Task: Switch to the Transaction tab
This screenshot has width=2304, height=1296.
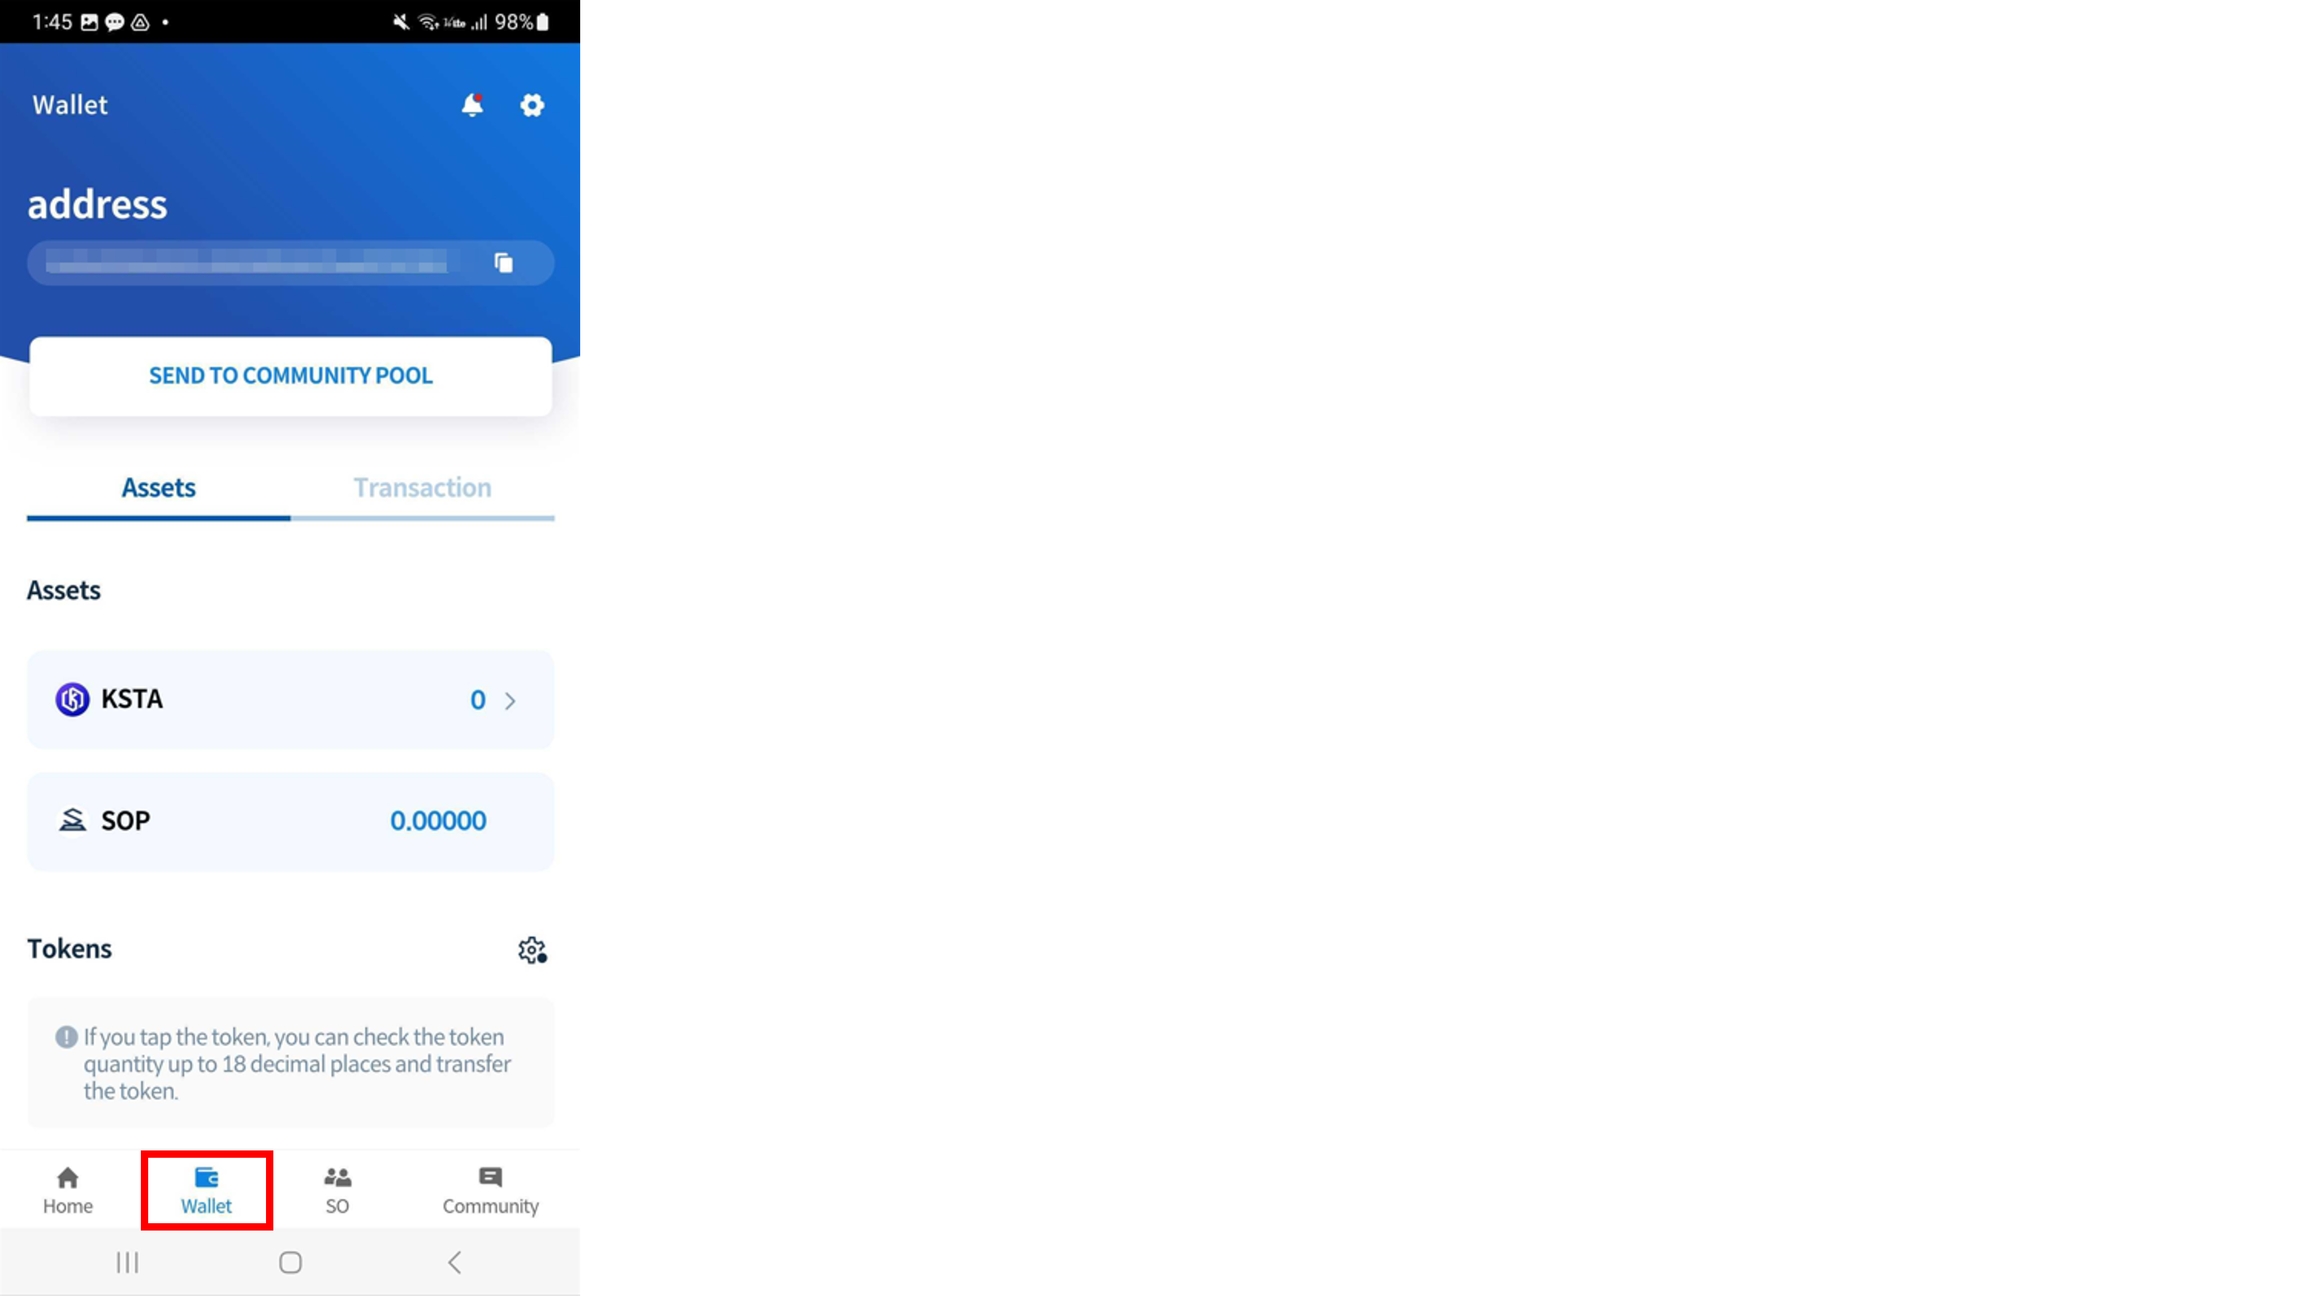Action: 422,488
